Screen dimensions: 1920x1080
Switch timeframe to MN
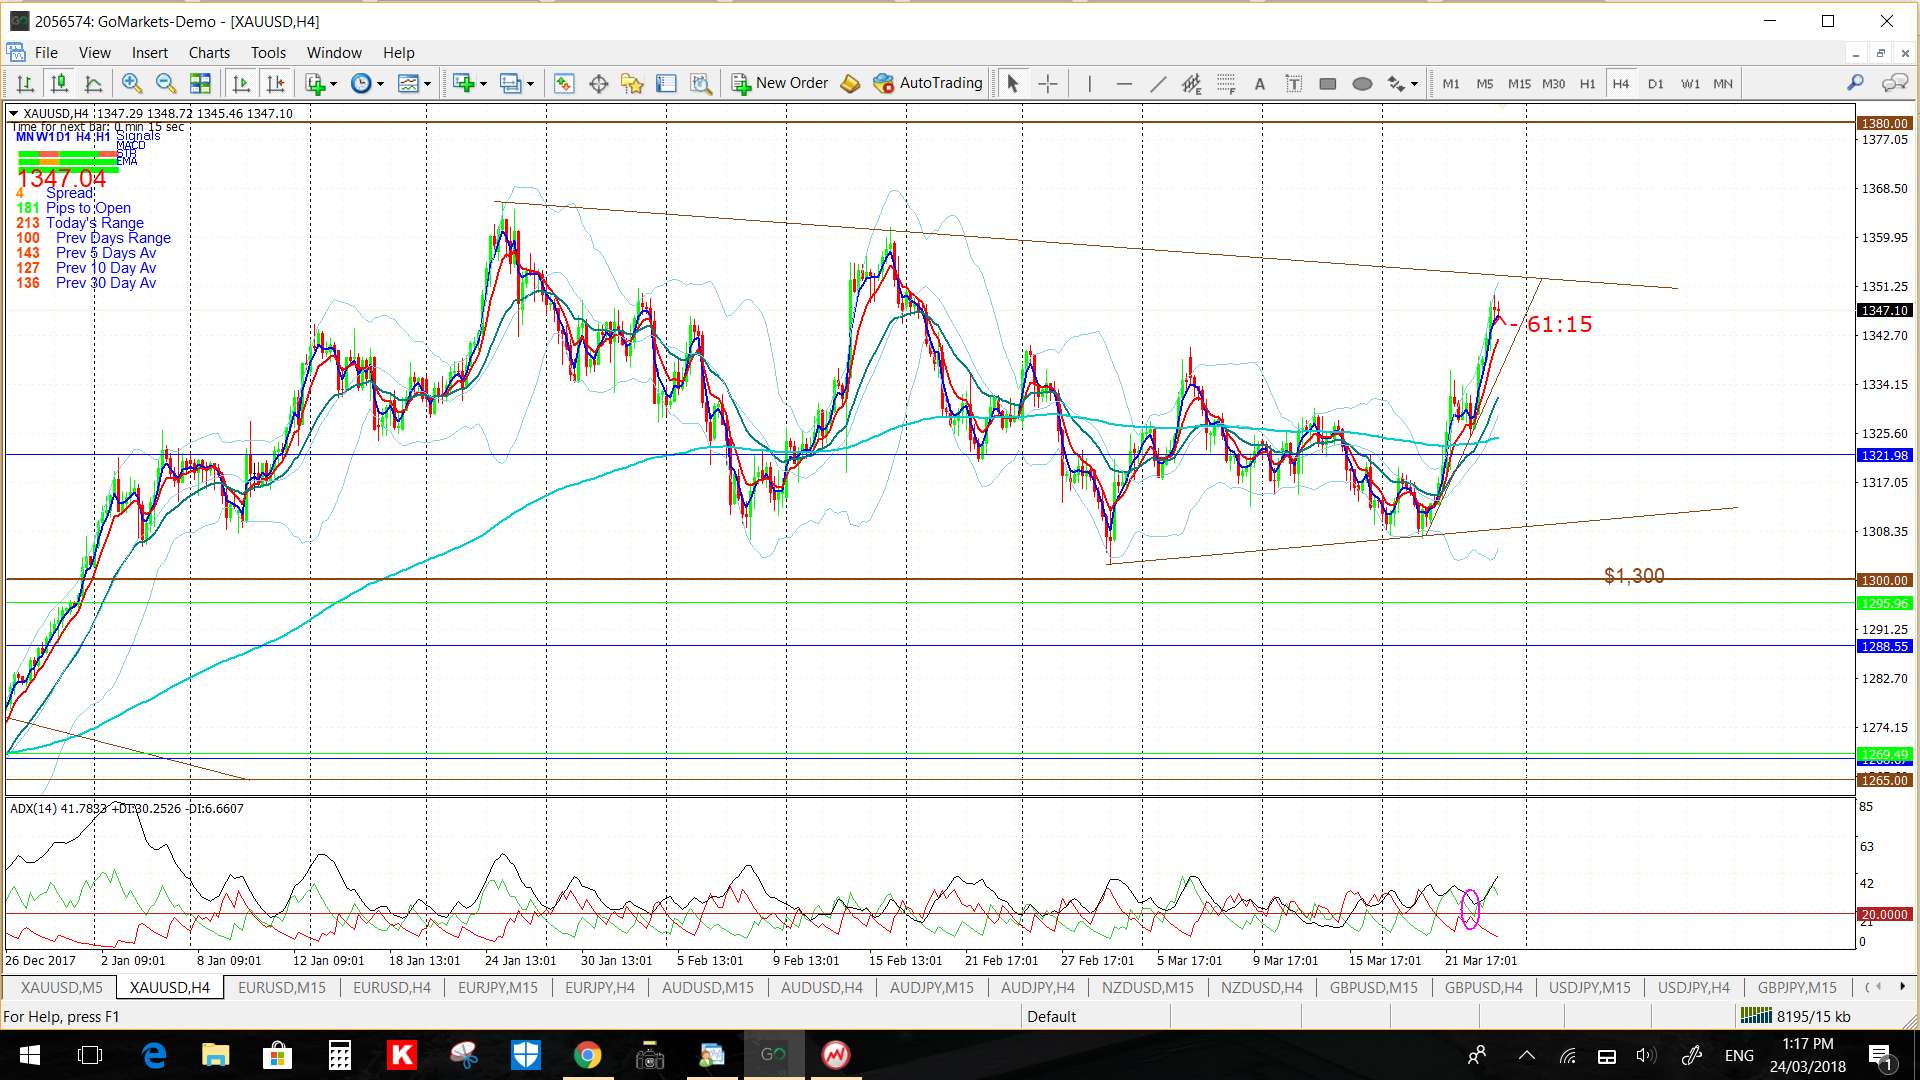(x=1723, y=84)
